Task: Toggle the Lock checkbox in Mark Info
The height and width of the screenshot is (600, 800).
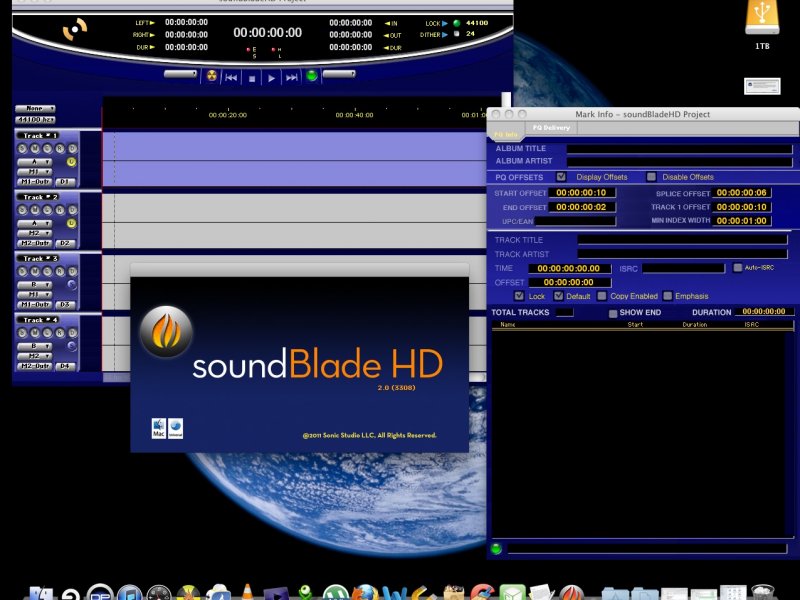Action: [x=519, y=296]
